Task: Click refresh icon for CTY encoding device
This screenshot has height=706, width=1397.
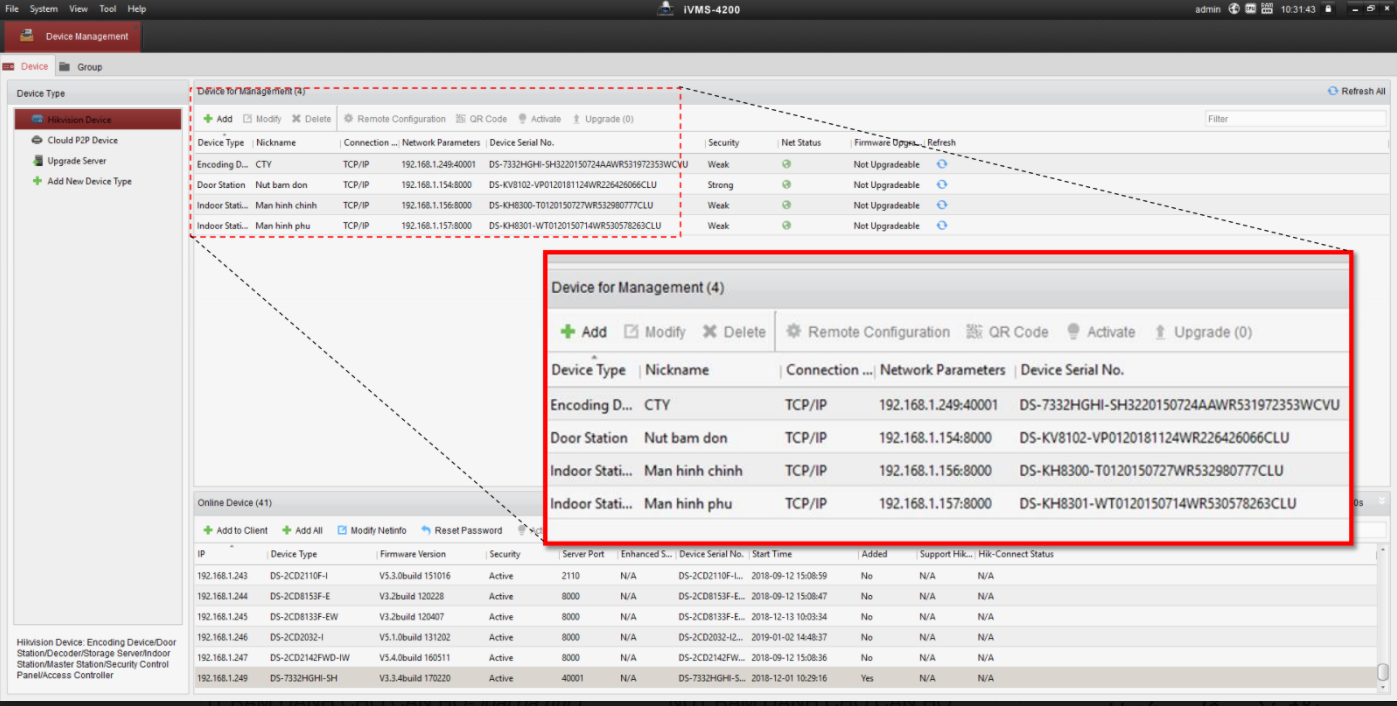Action: [942, 164]
